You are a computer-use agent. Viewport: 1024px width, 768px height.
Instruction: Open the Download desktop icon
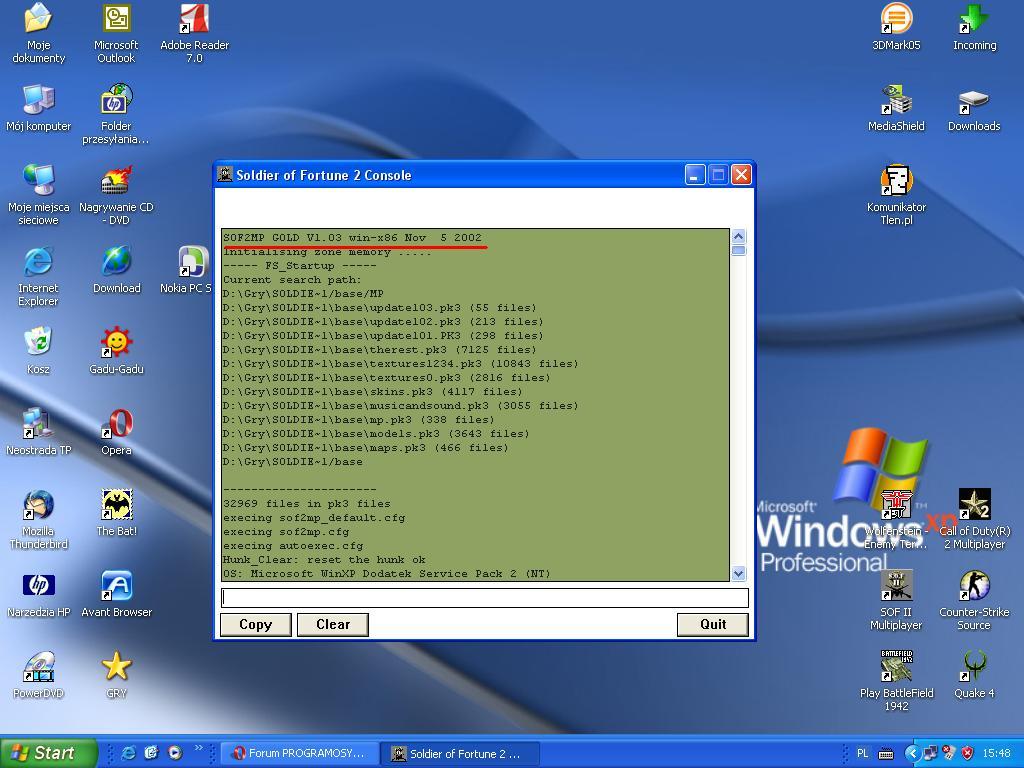point(116,270)
